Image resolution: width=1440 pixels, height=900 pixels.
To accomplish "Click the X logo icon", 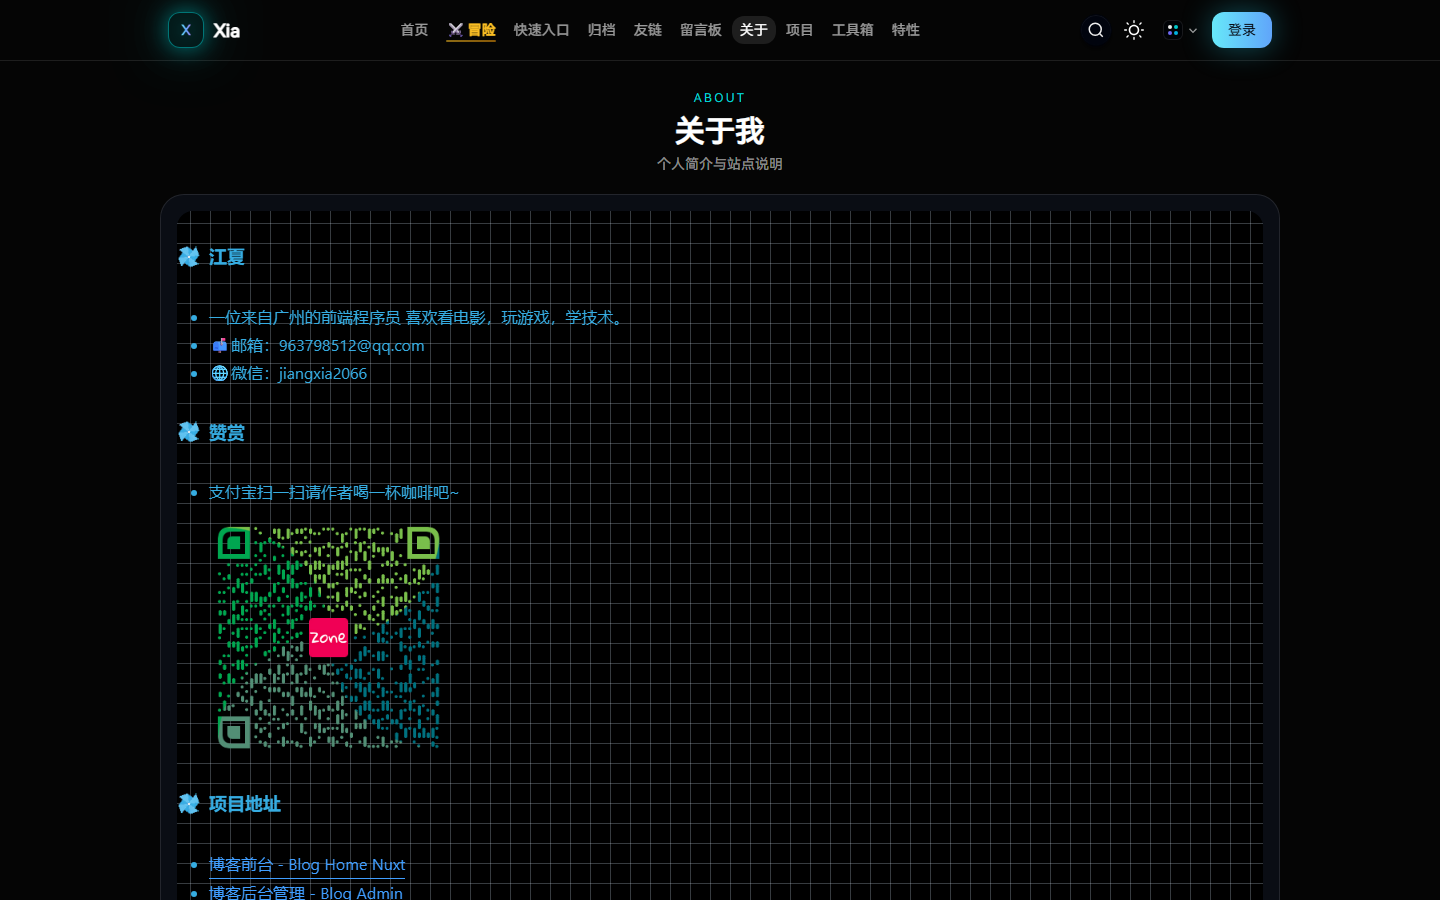I will tap(186, 30).
